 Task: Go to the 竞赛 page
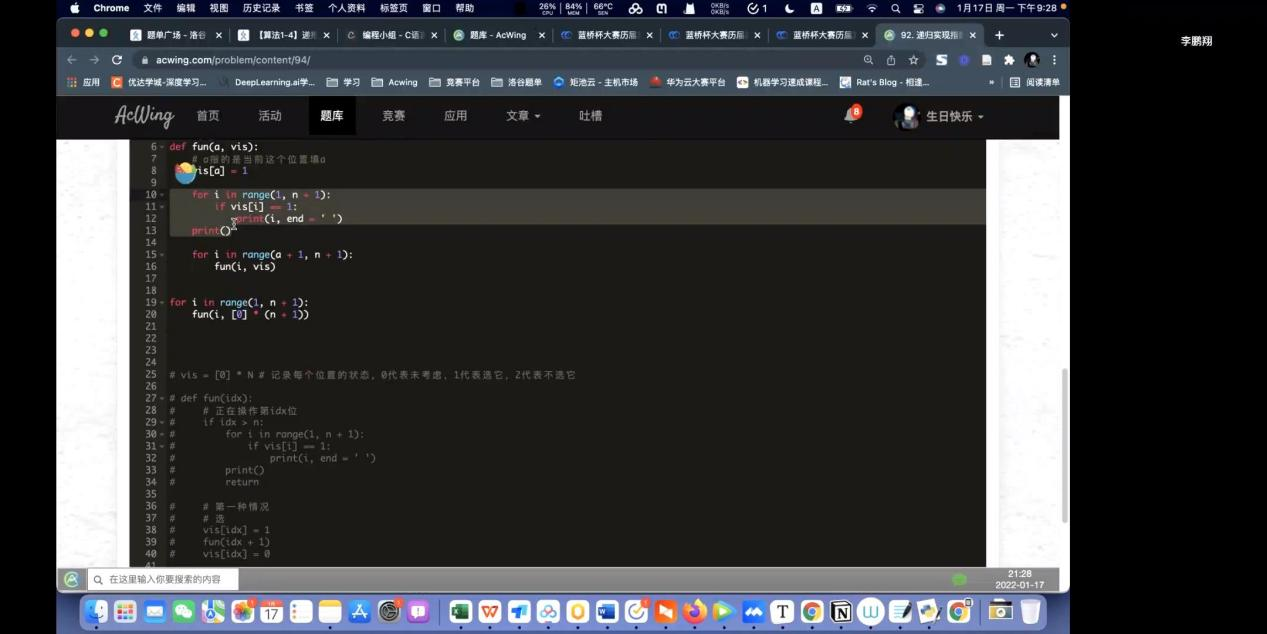point(394,116)
